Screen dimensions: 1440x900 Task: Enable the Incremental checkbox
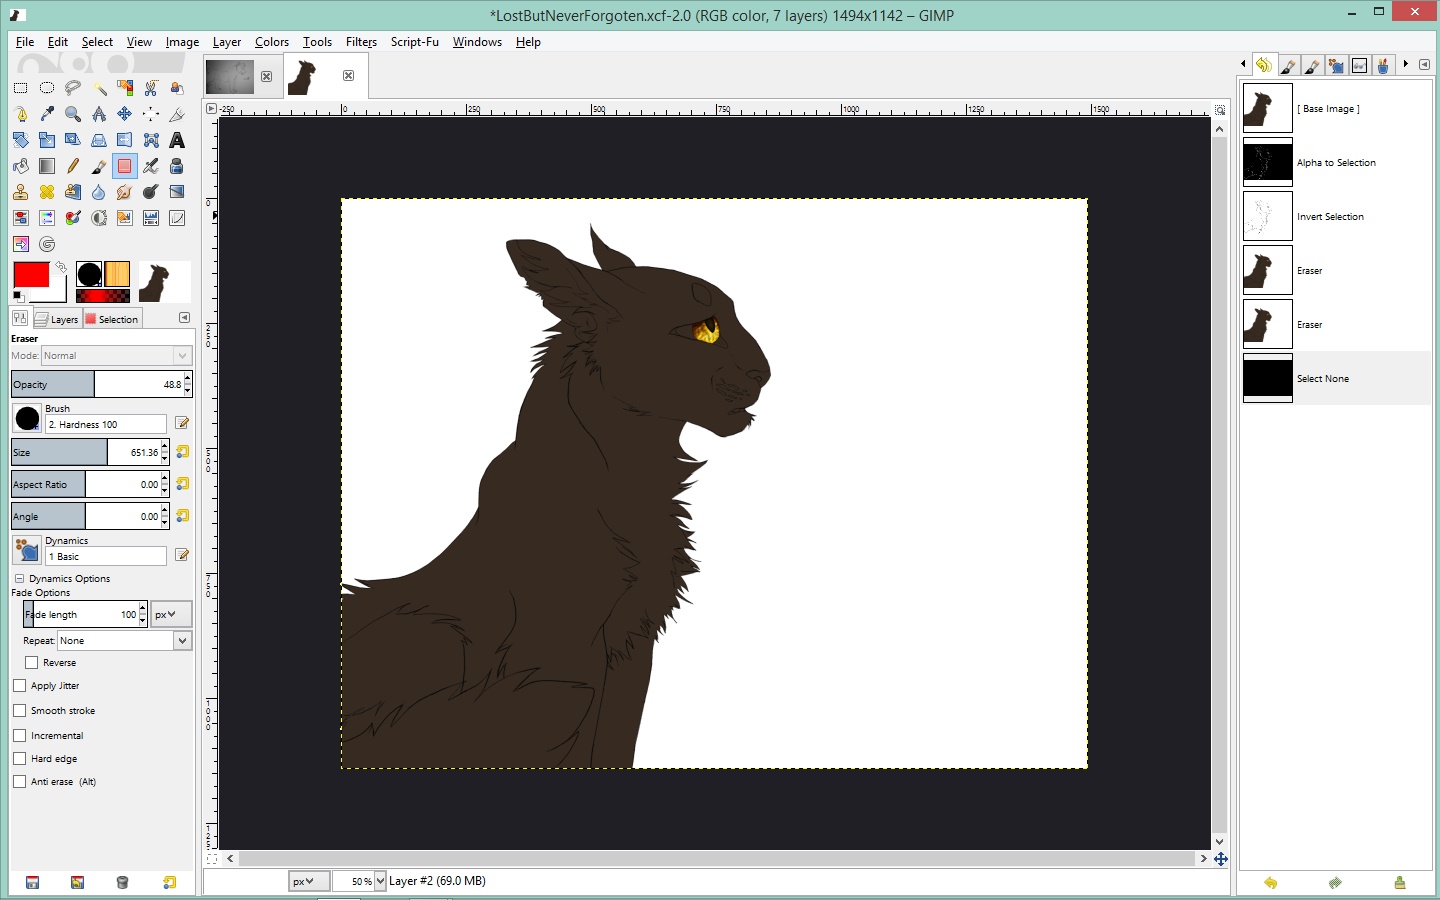coord(20,735)
